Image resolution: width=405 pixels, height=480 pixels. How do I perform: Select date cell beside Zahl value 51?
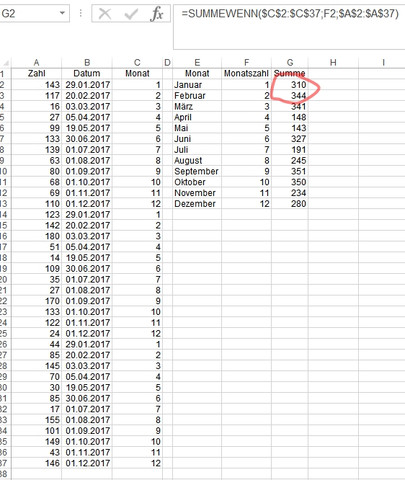pos(87,247)
